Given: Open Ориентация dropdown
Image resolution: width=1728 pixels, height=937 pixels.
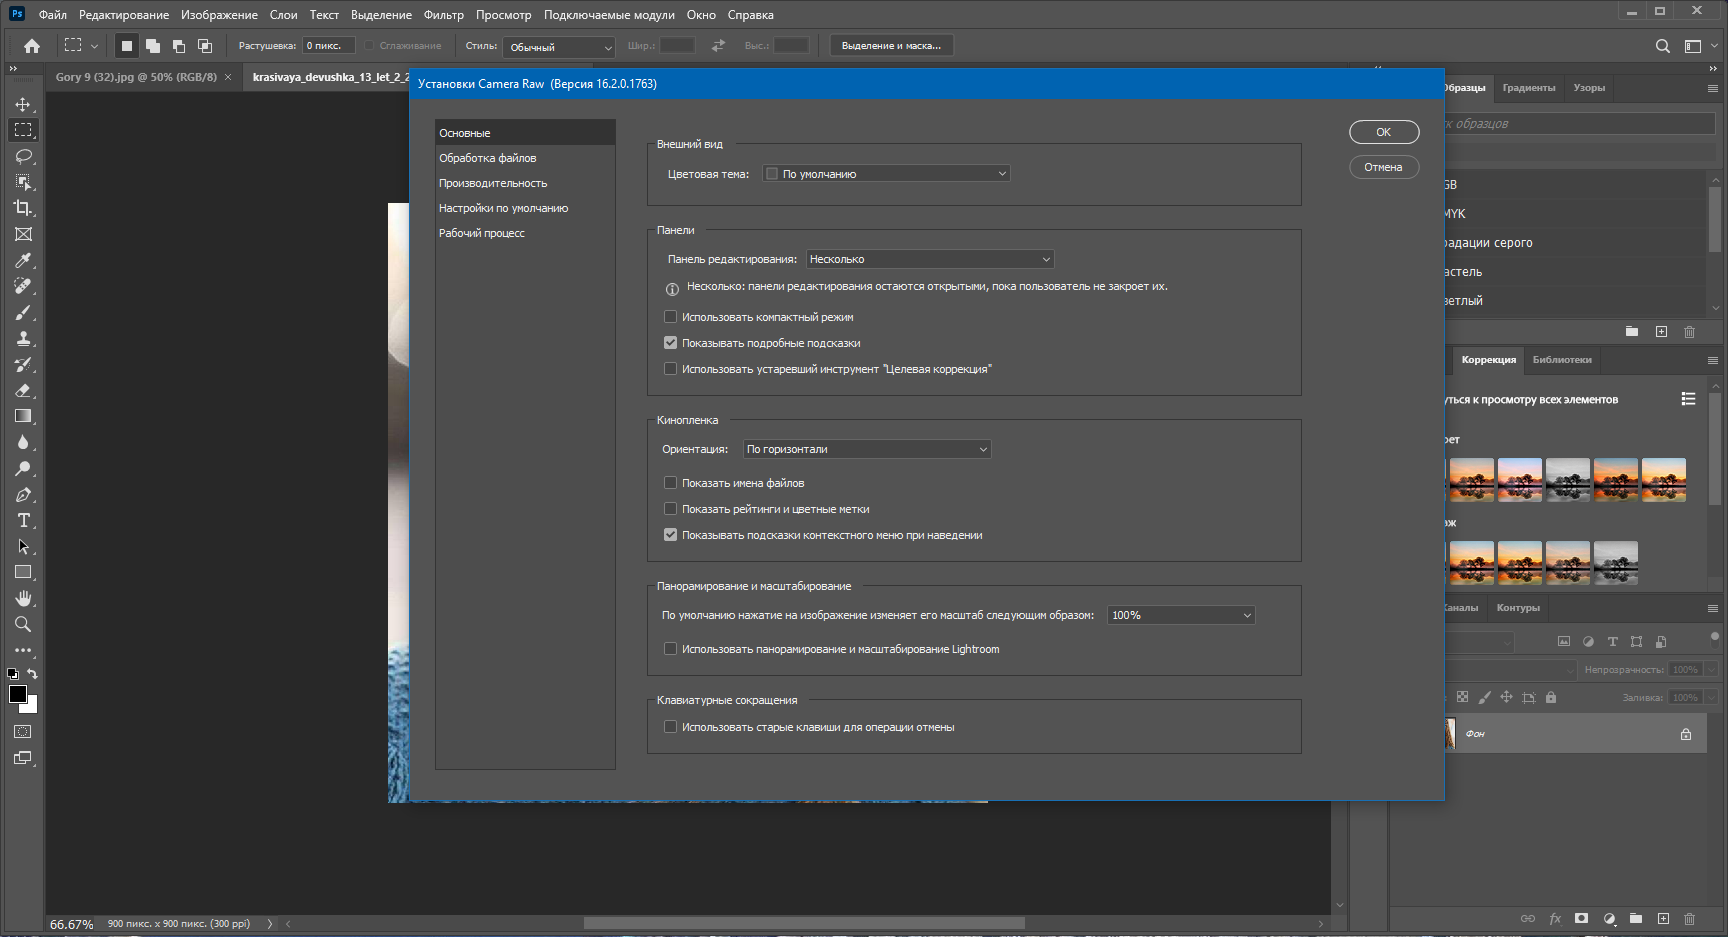Looking at the screenshot, I should (867, 449).
